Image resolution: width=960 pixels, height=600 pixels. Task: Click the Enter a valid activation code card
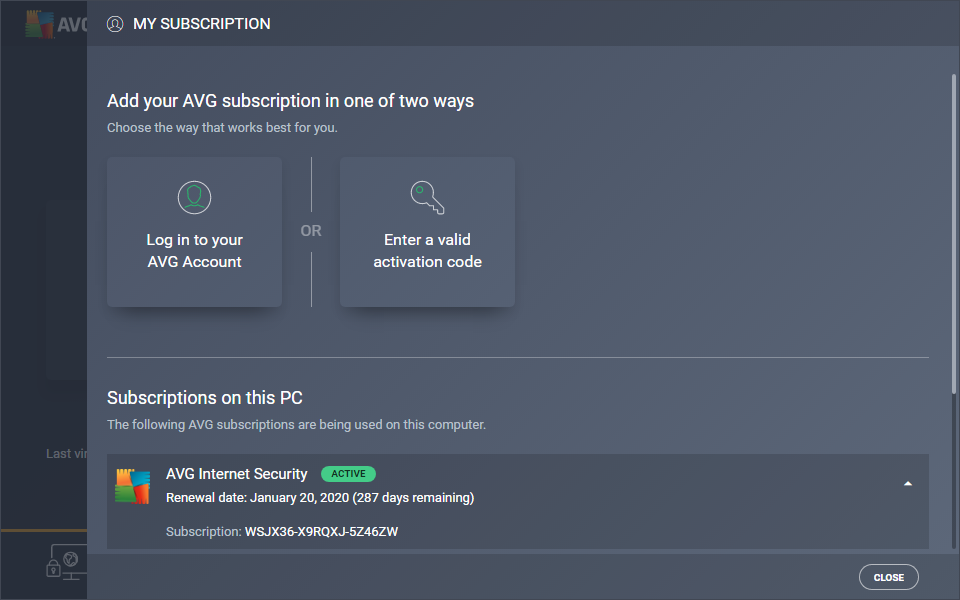click(x=427, y=232)
